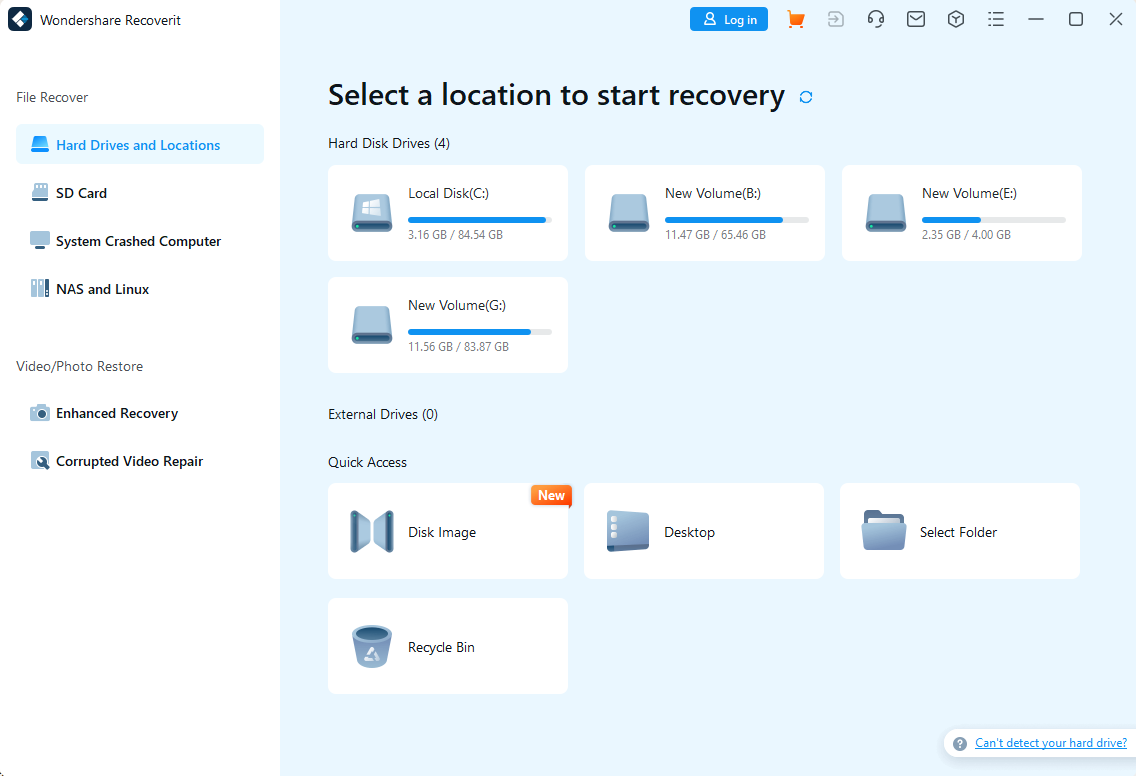Select the New Volume(E:) label
This screenshot has width=1136, height=776.
[969, 193]
